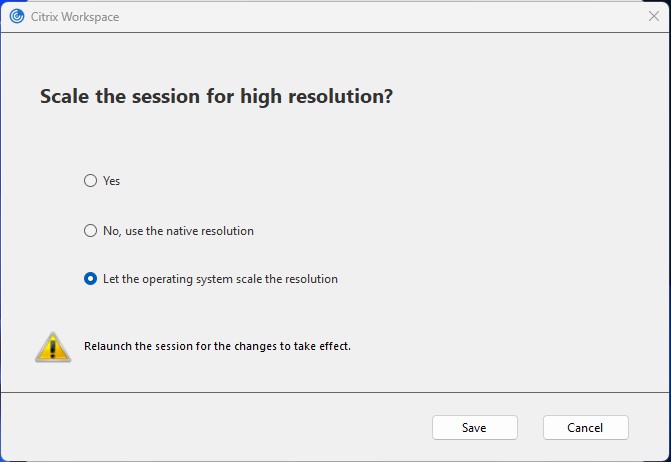
Task: Click blank space between Save and Cancel
Action: pyautogui.click(x=530, y=427)
